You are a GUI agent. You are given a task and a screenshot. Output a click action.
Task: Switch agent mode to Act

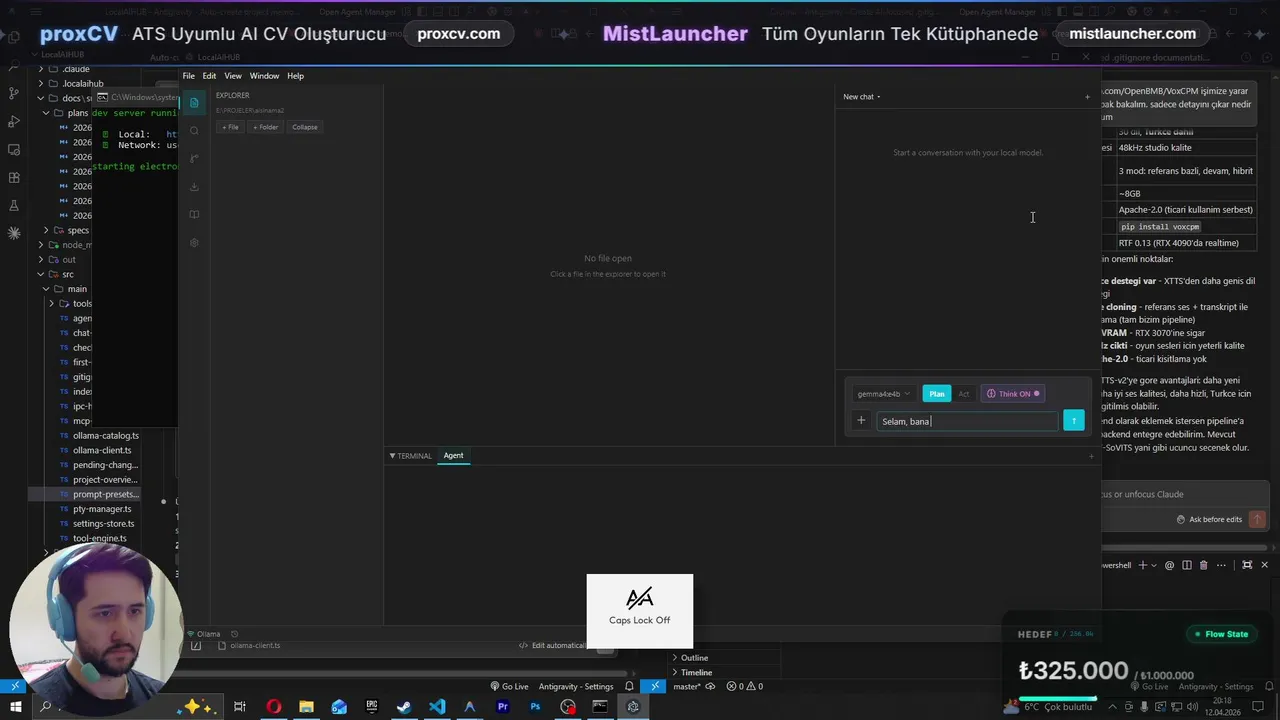[x=964, y=394]
